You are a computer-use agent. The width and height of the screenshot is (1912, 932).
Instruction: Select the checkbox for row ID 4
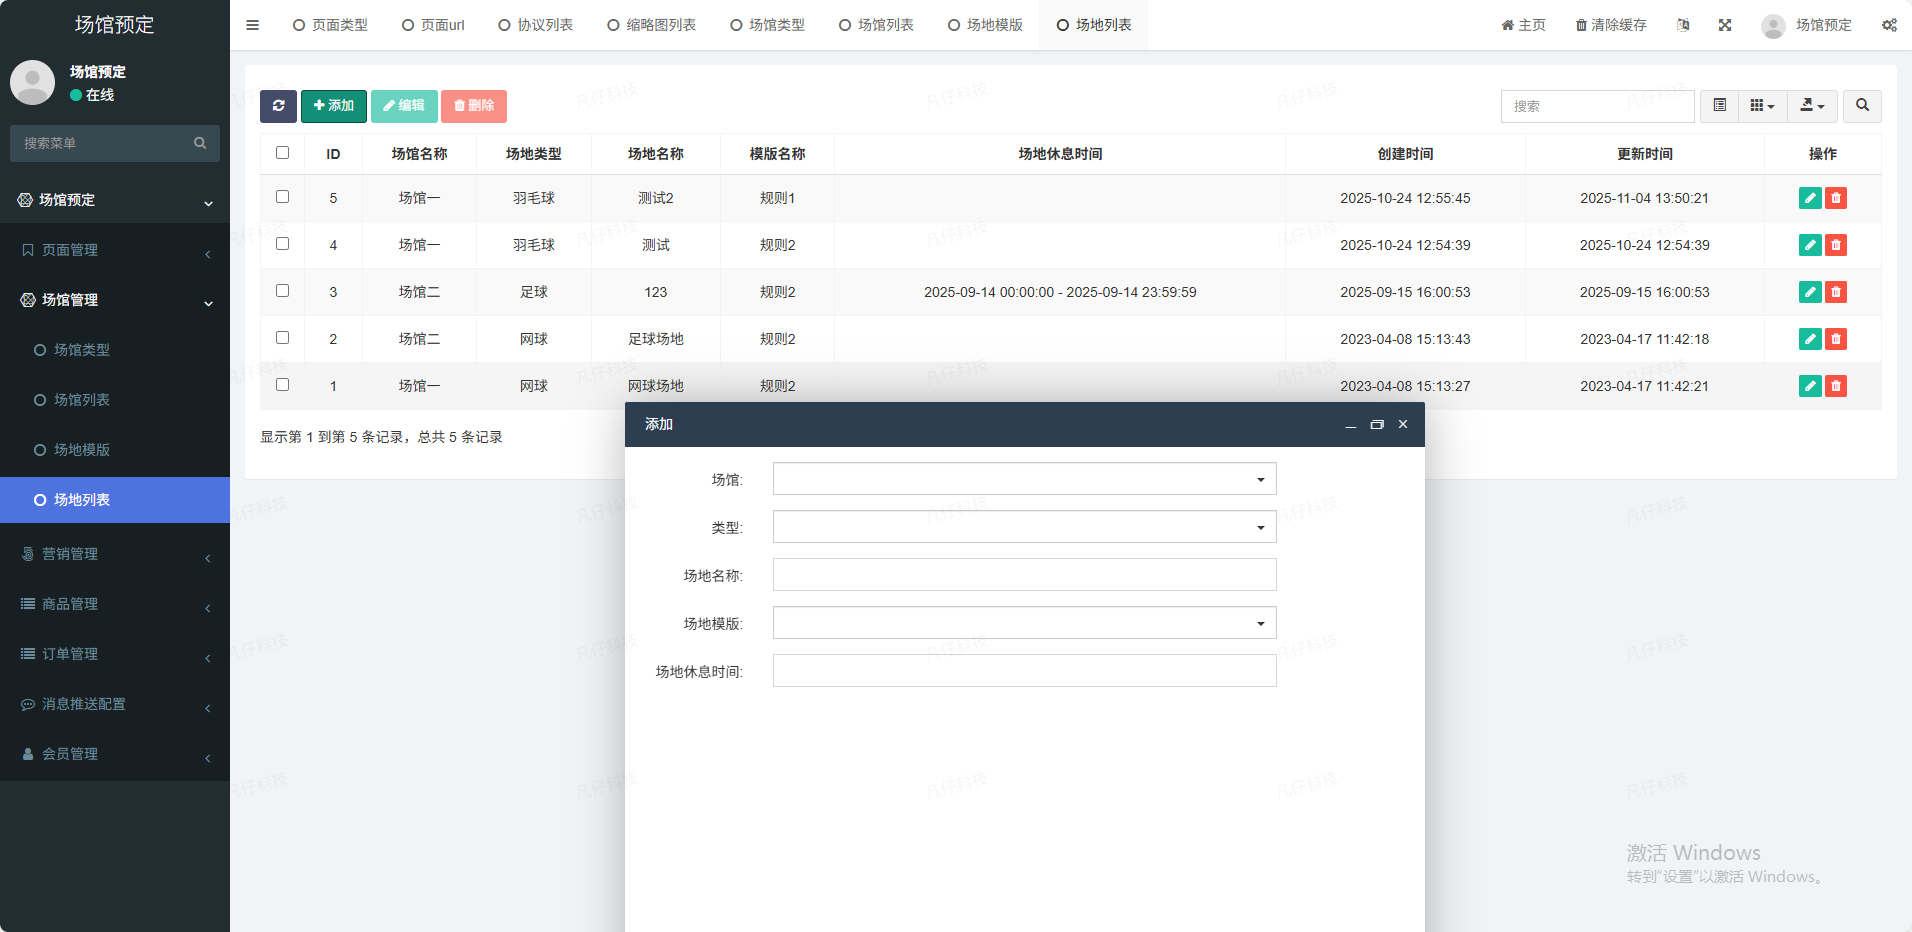point(282,244)
